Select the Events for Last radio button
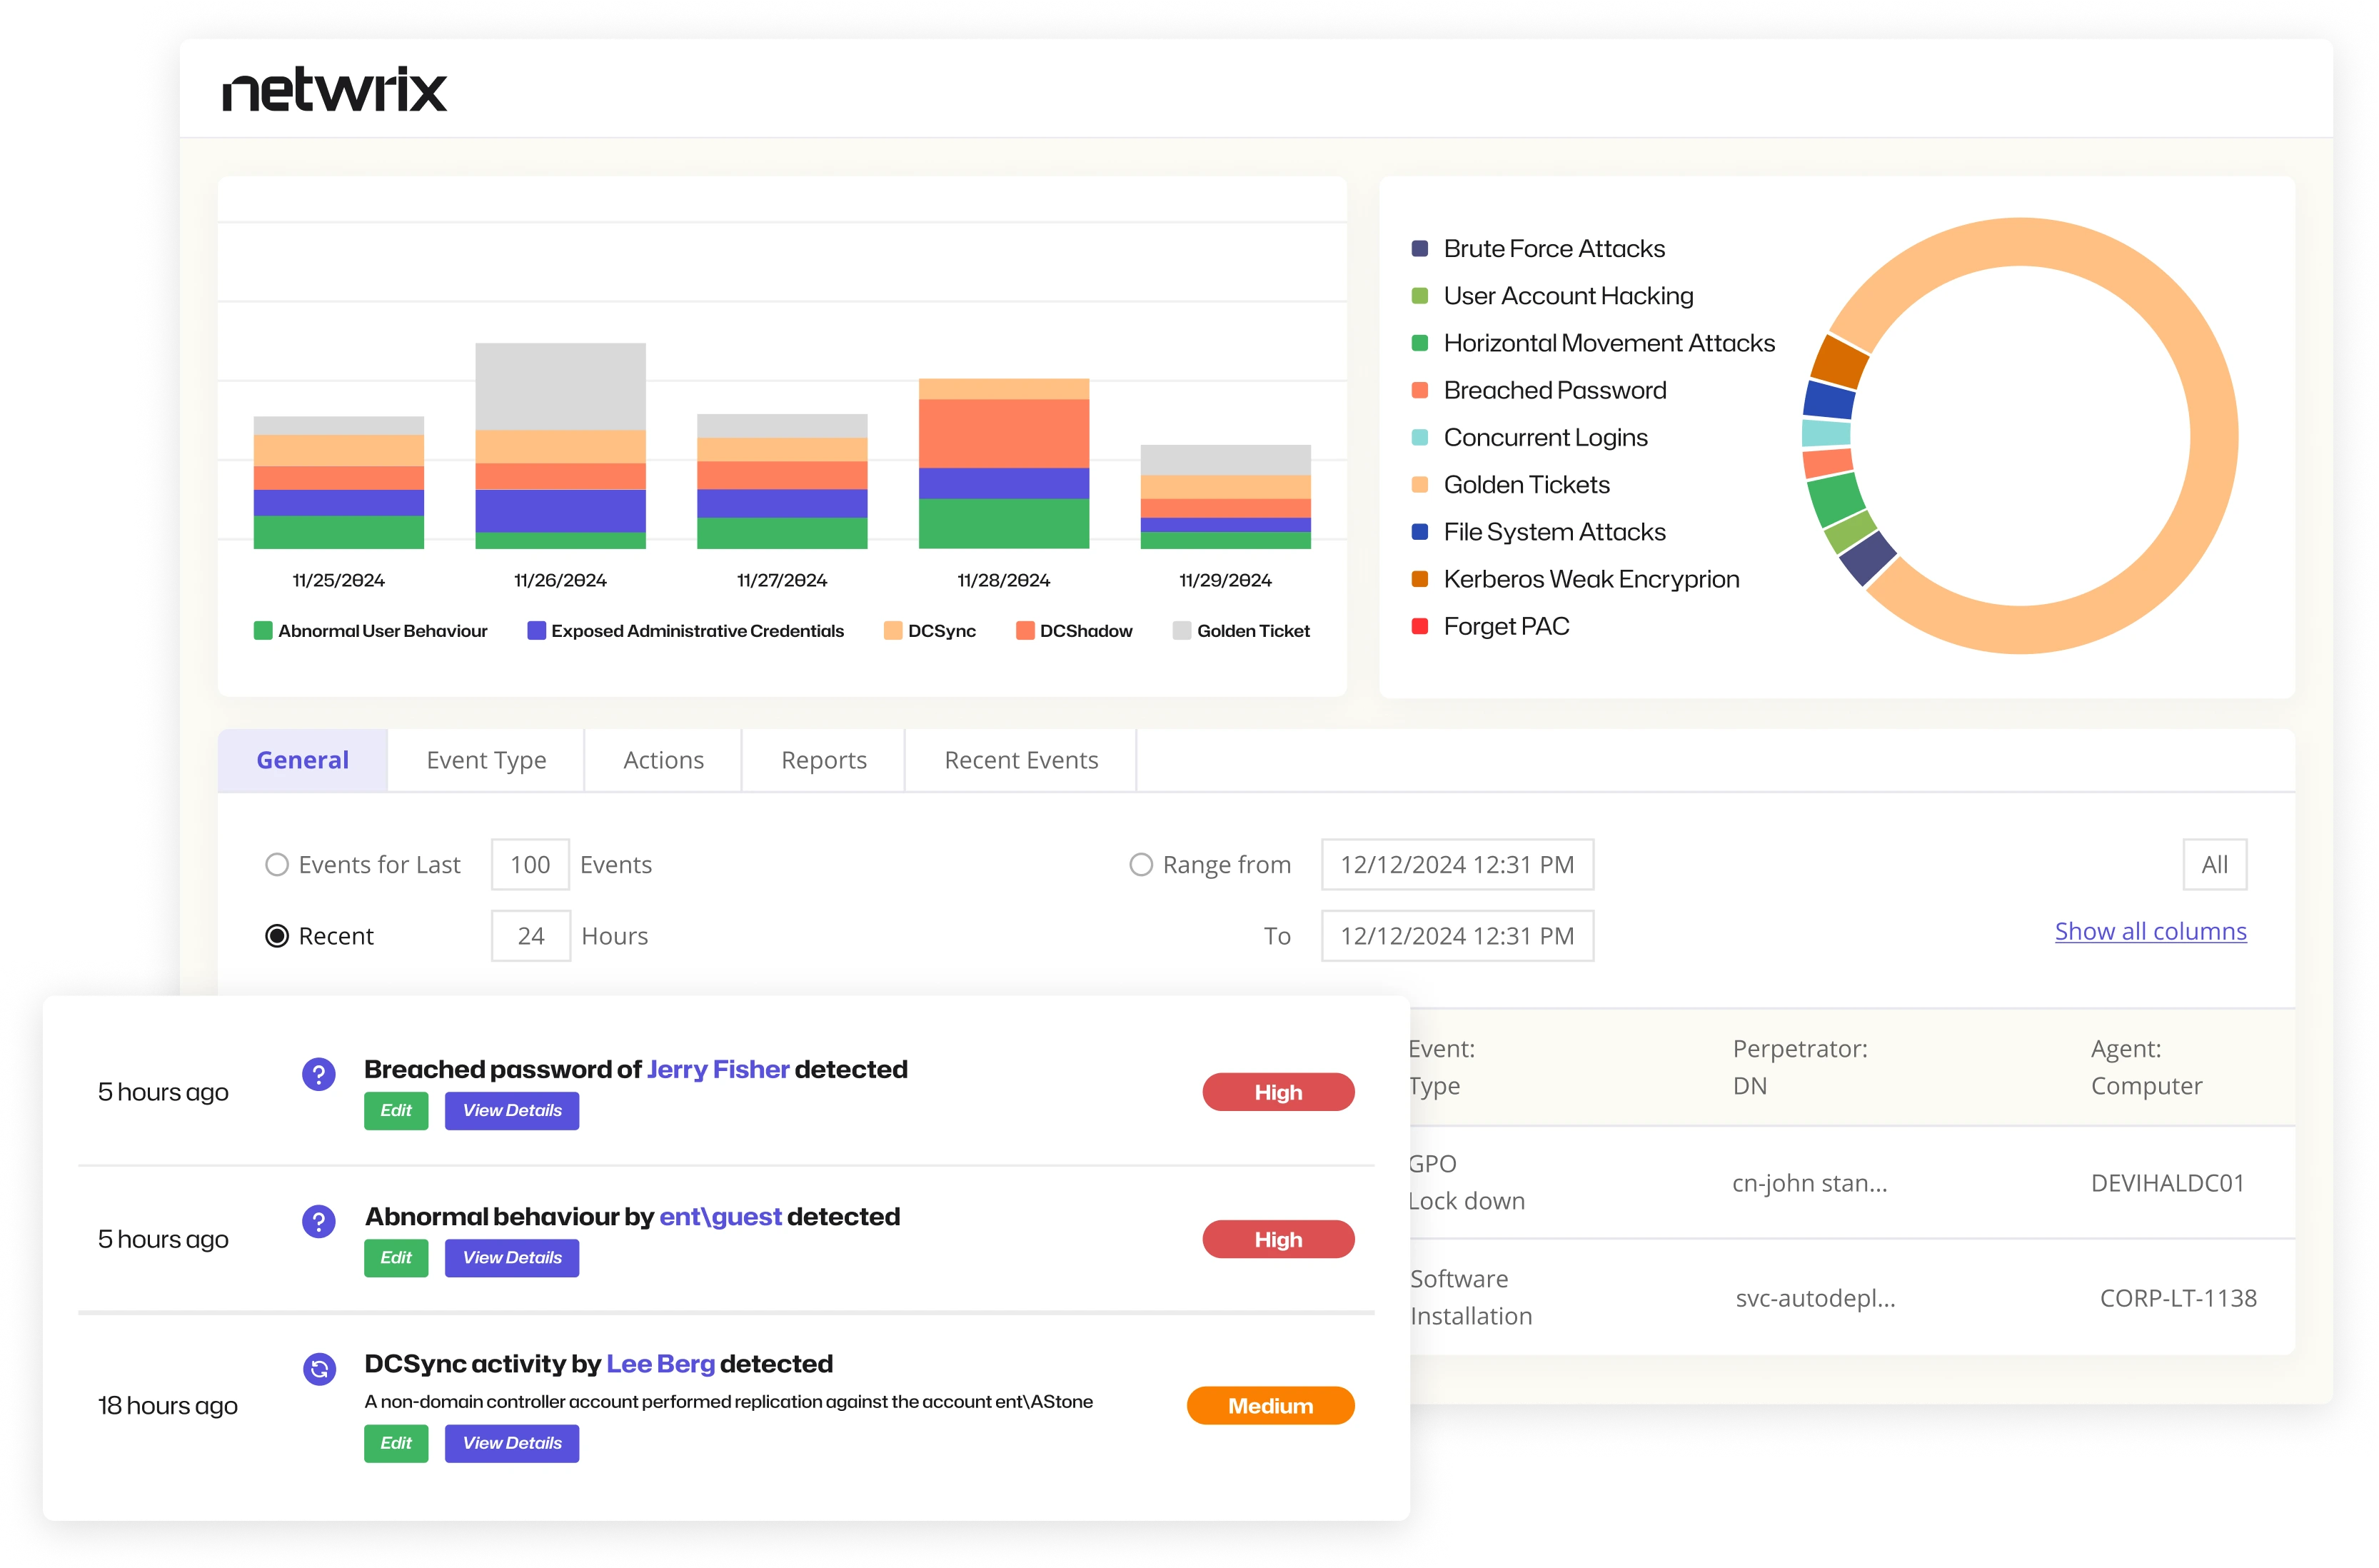2379x1568 pixels. click(277, 865)
